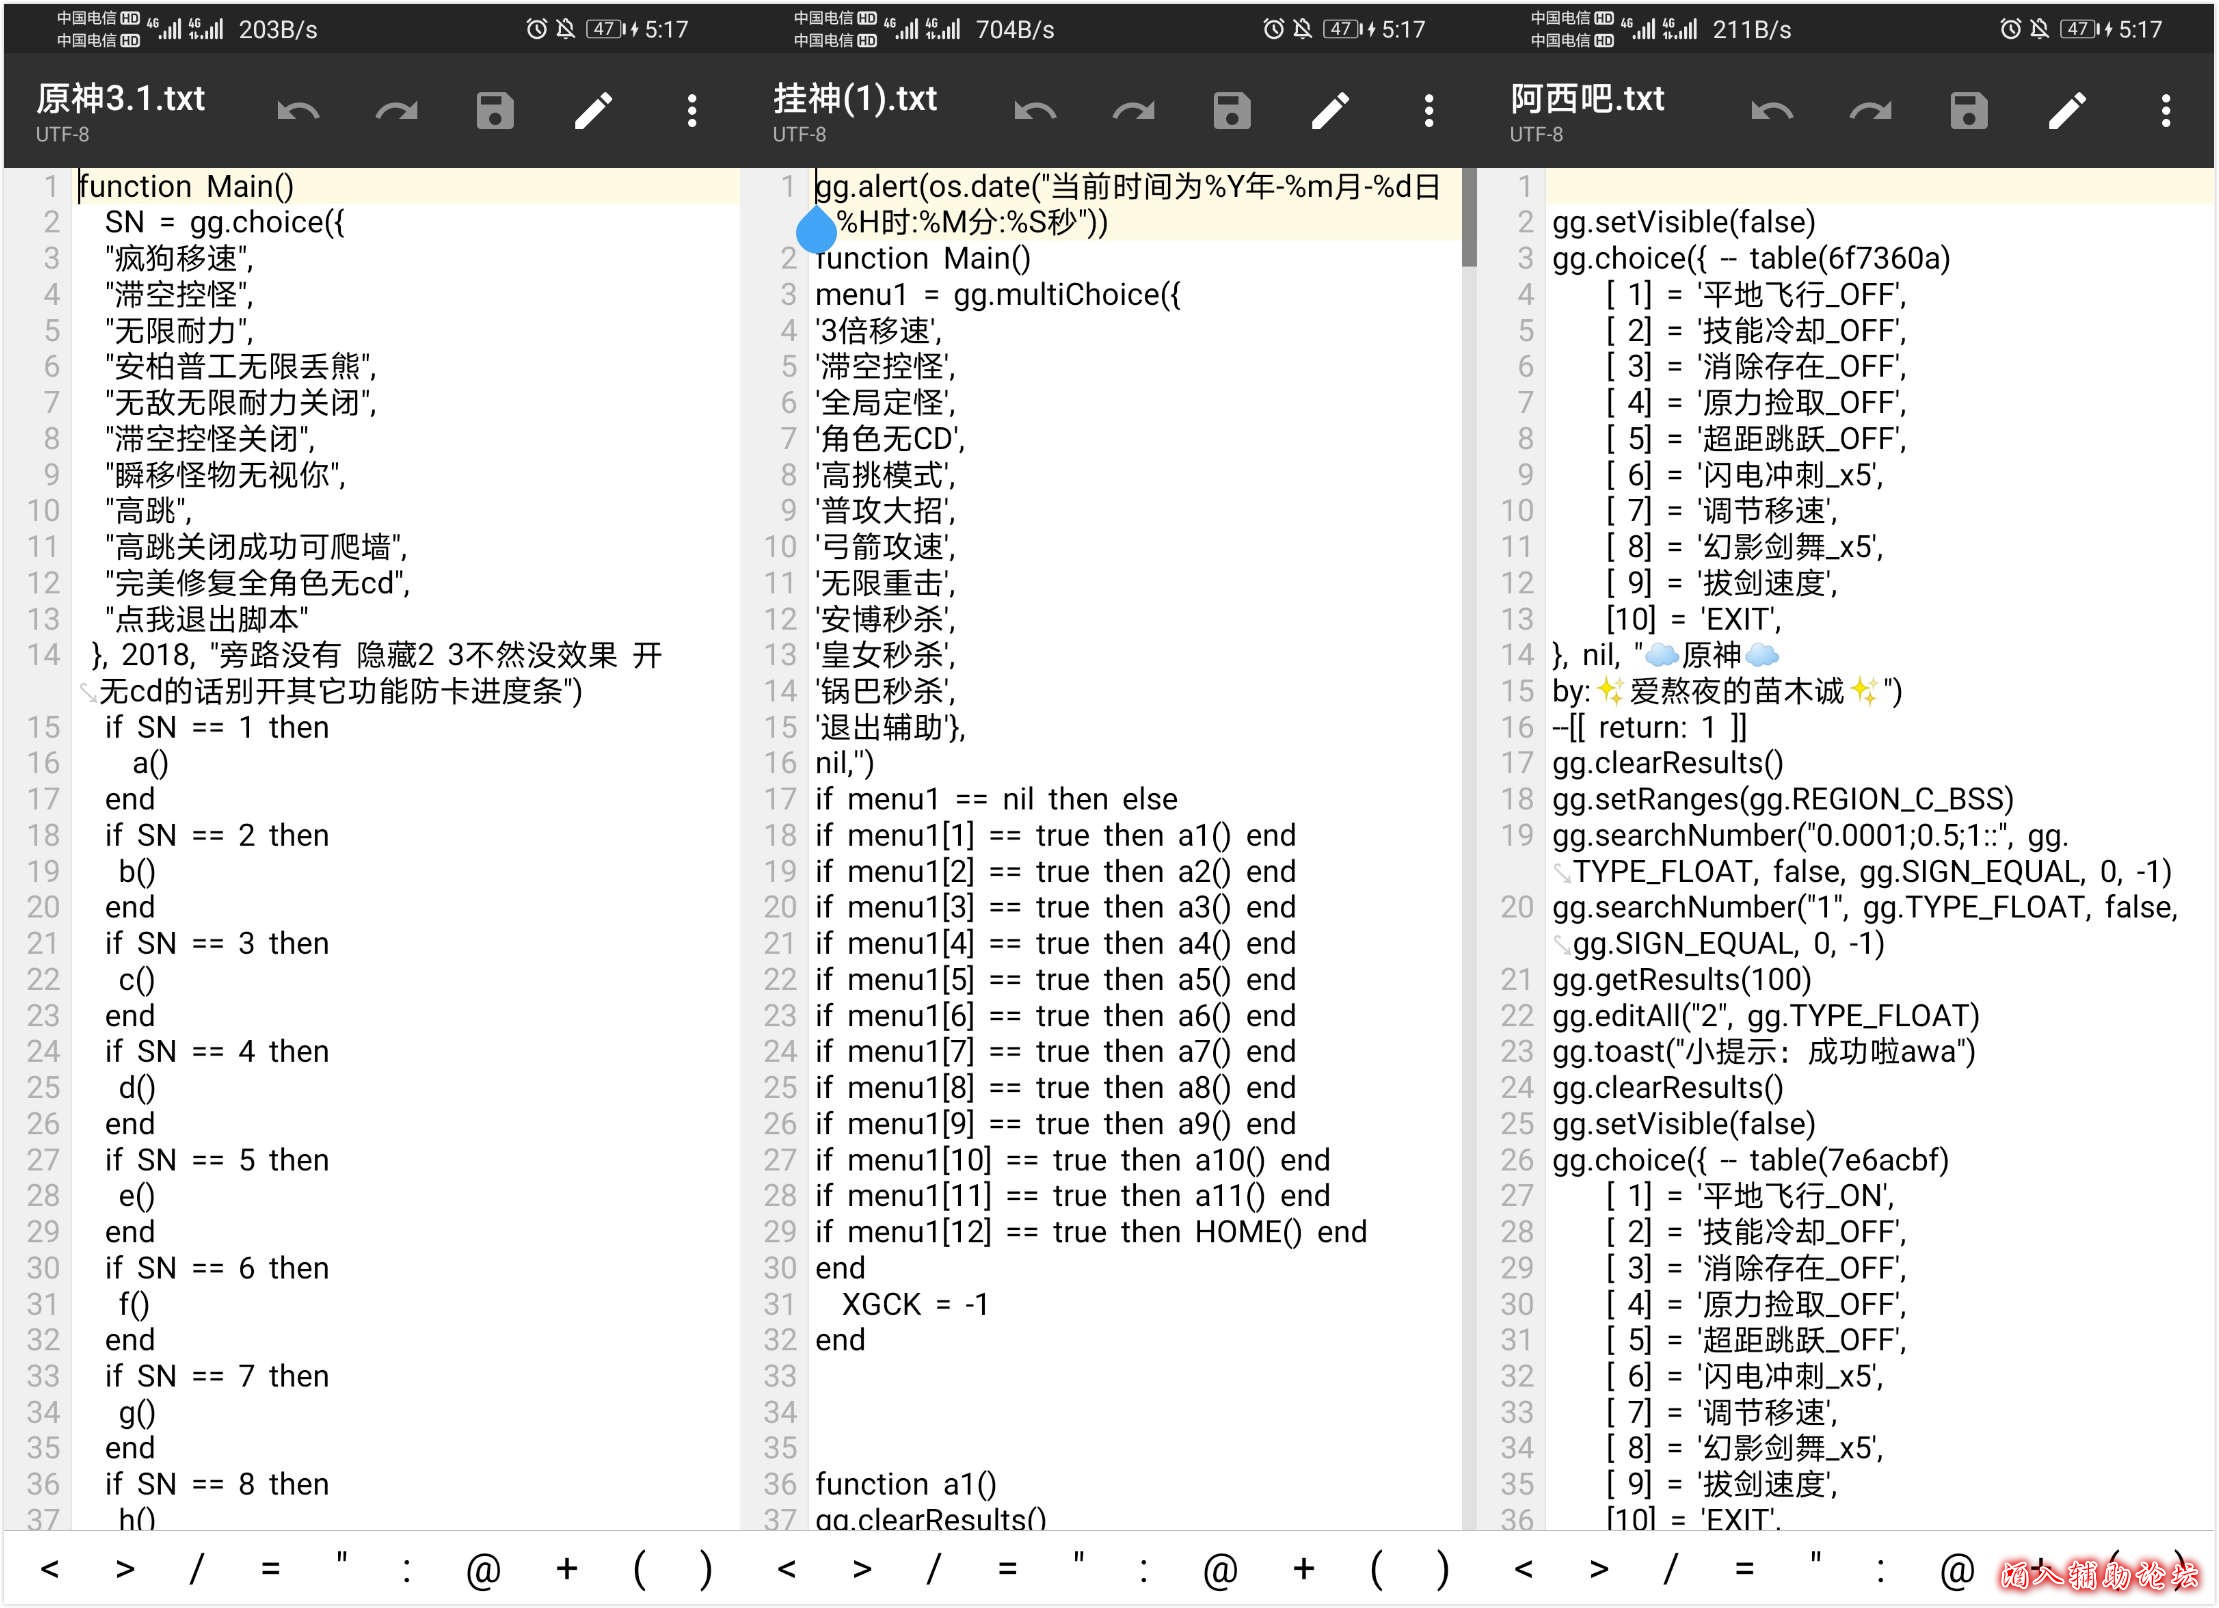Insert '(' from the 挂神(1).txt symbol bar
This screenshot has height=1608, width=2219.
[x=1376, y=1569]
